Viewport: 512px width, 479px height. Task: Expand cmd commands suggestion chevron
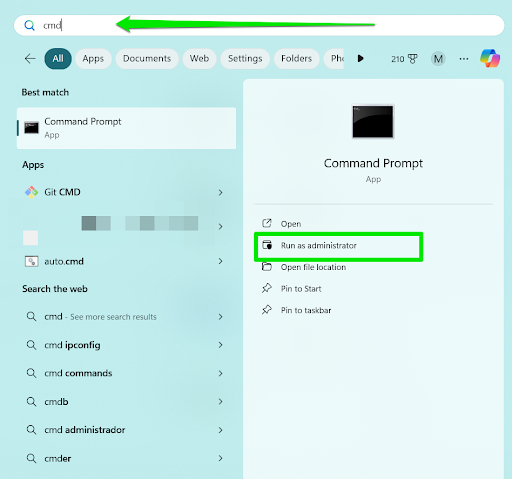pyautogui.click(x=220, y=373)
